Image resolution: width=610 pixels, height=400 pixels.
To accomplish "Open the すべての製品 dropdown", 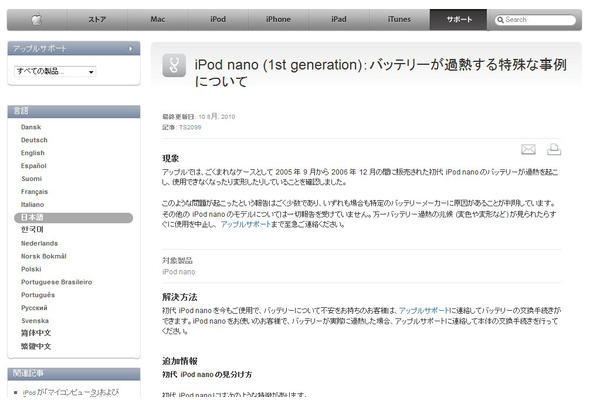I will 55,71.
